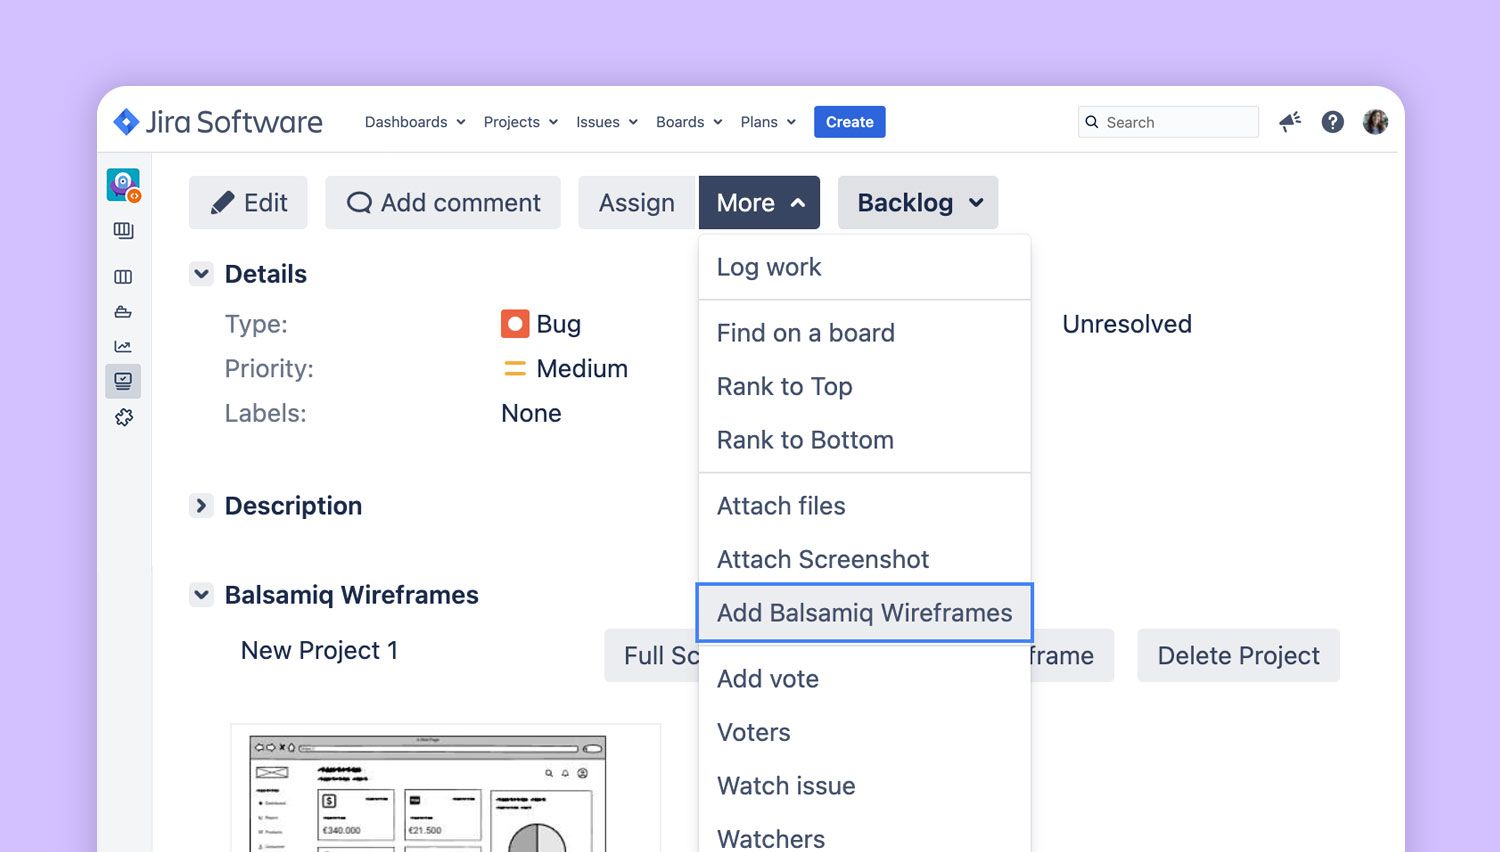Open the board columns icon in sidebar
1500x852 pixels.
[123, 277]
